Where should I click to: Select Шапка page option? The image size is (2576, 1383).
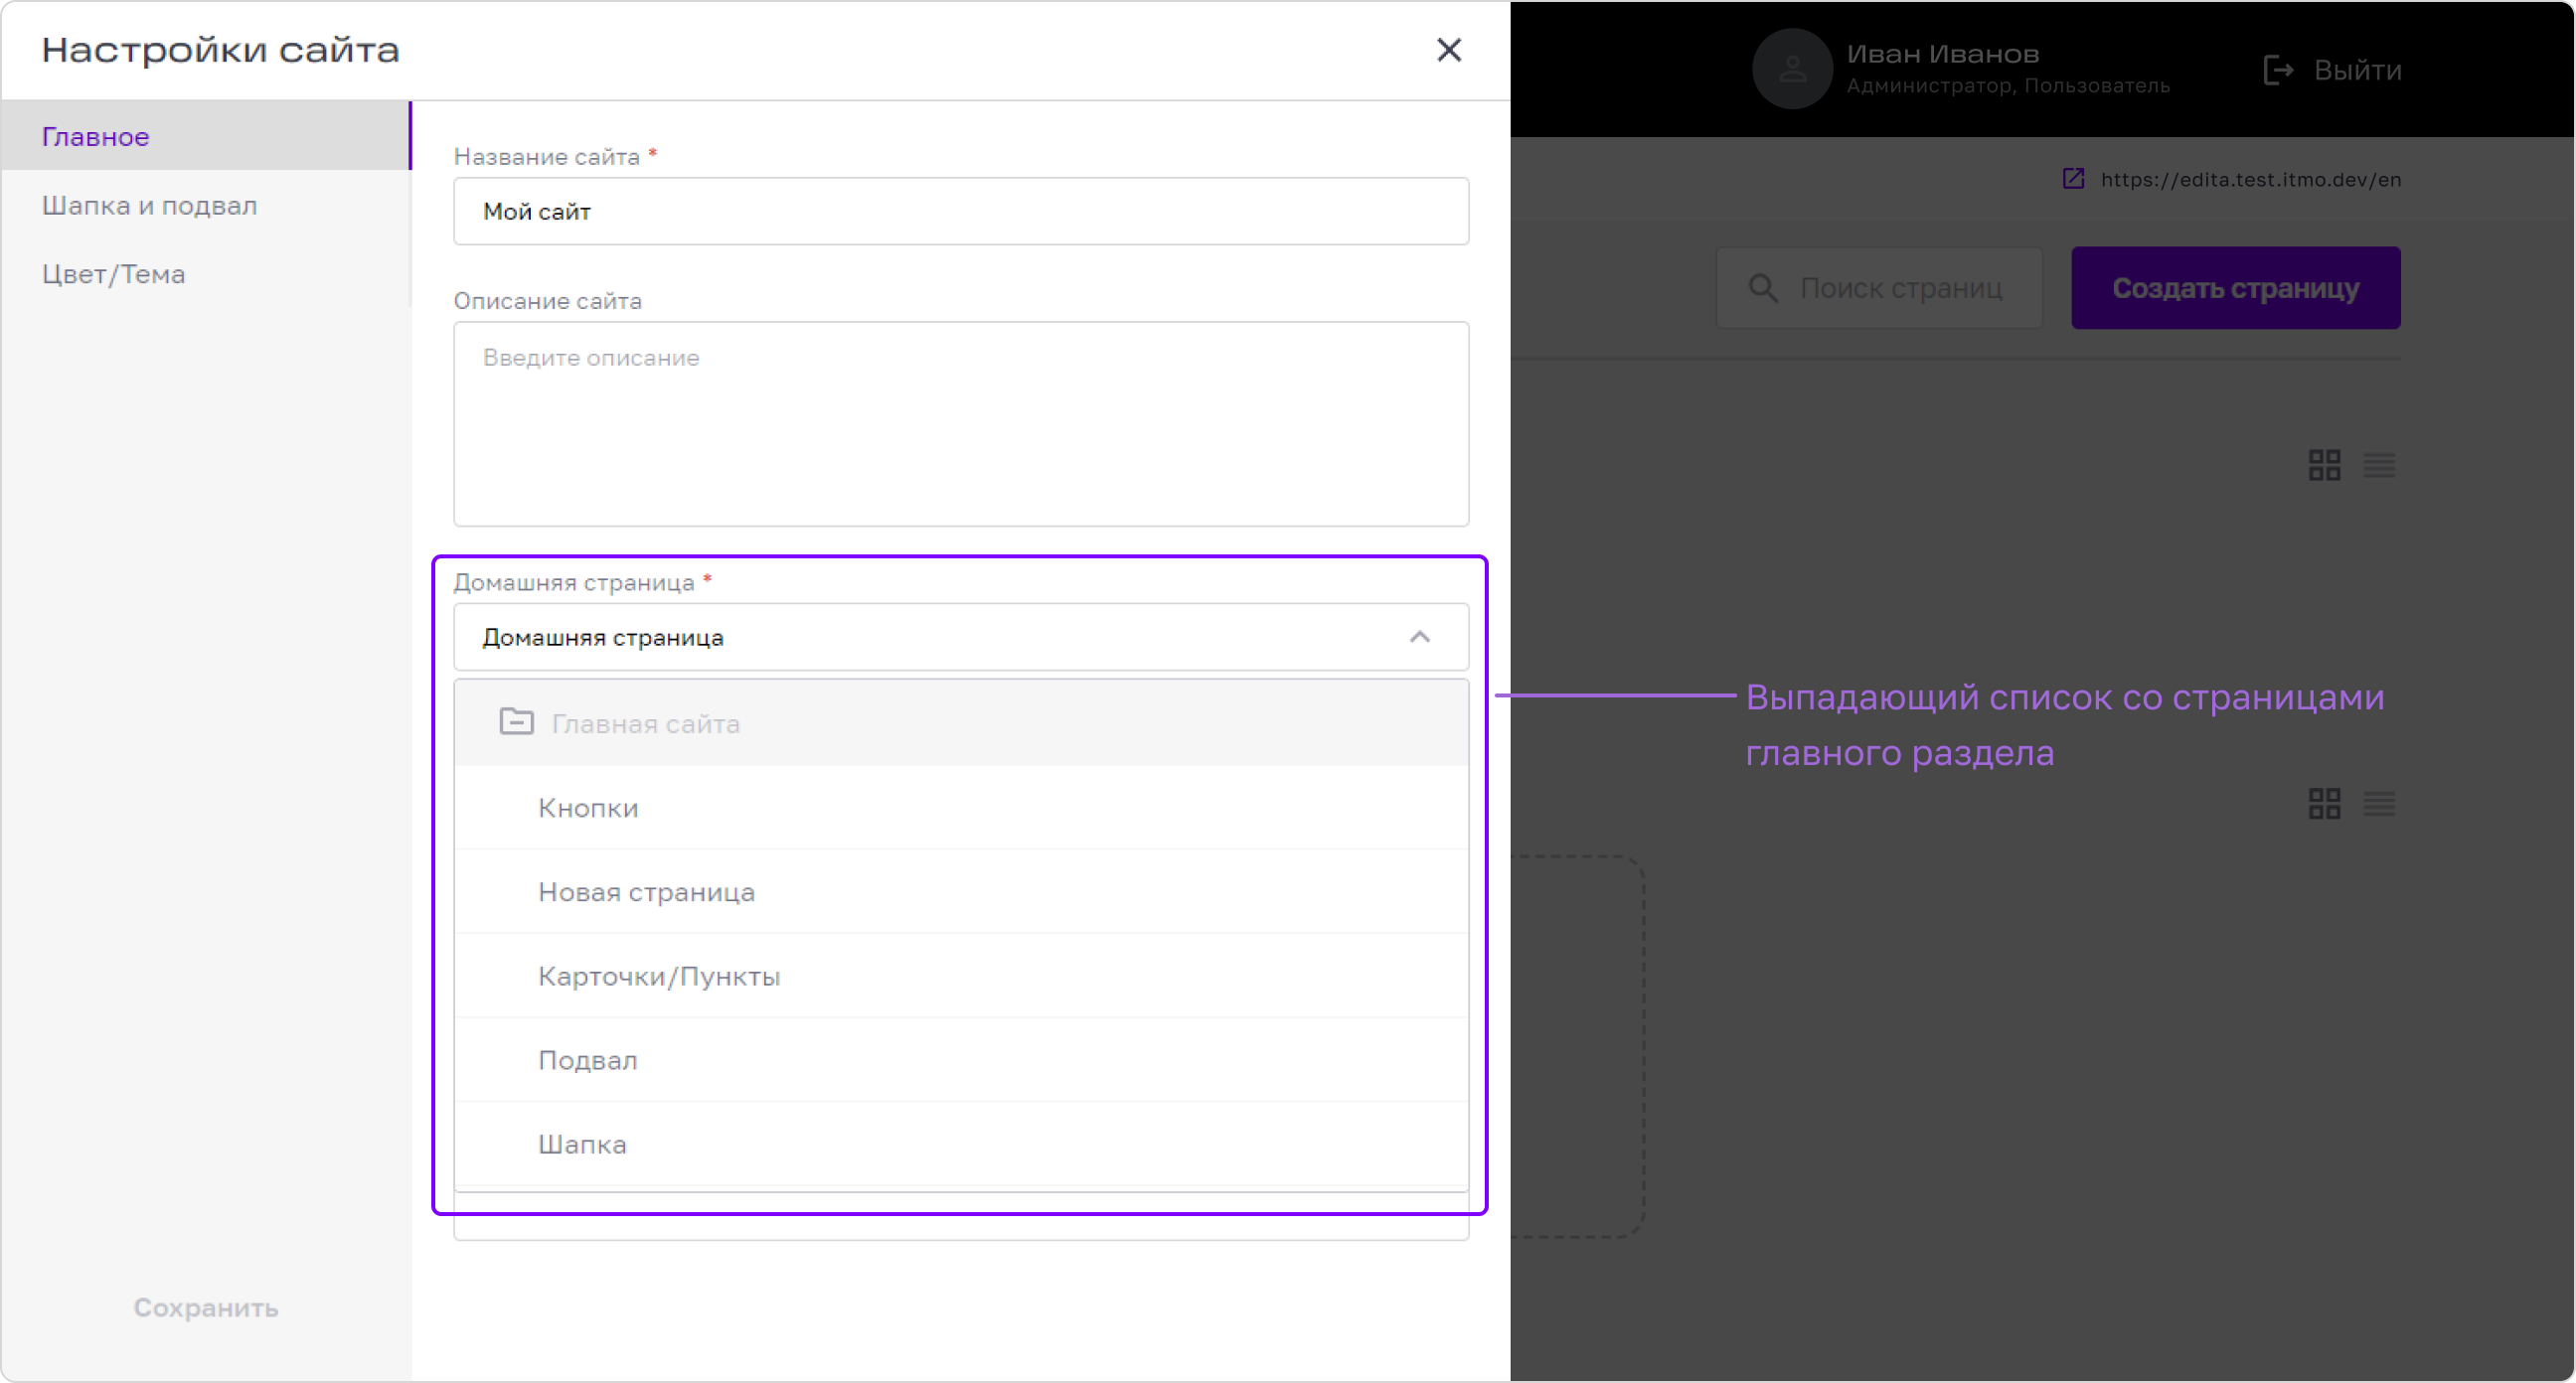click(961, 1143)
